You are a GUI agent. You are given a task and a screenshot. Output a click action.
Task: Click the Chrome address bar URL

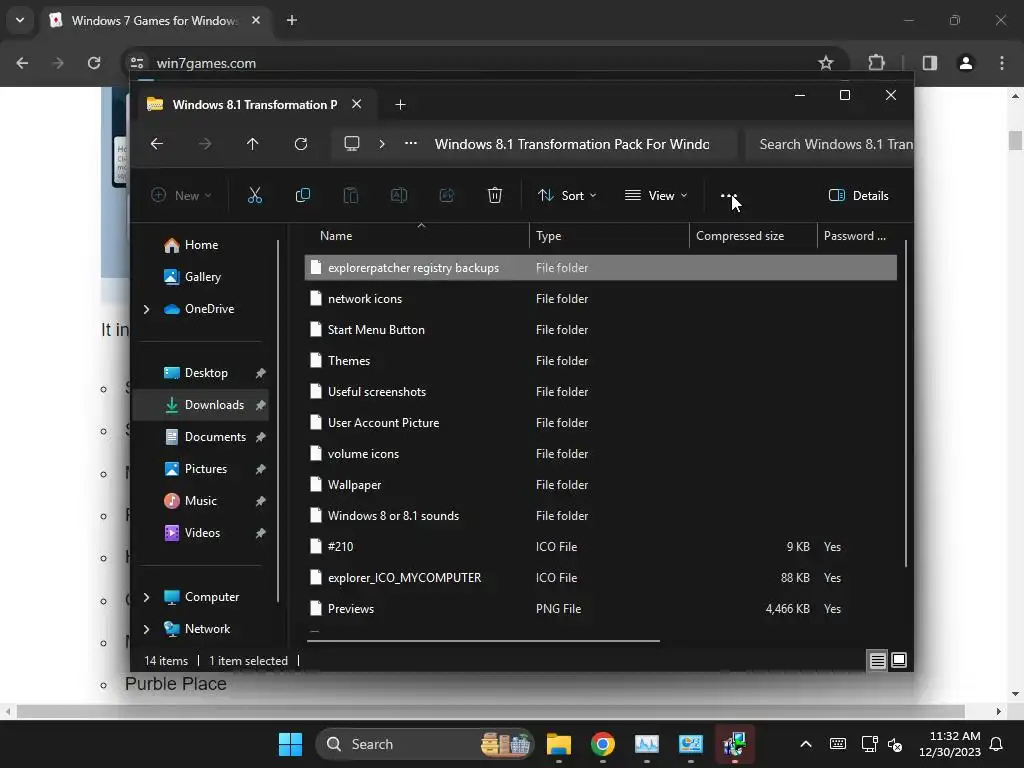206,63
